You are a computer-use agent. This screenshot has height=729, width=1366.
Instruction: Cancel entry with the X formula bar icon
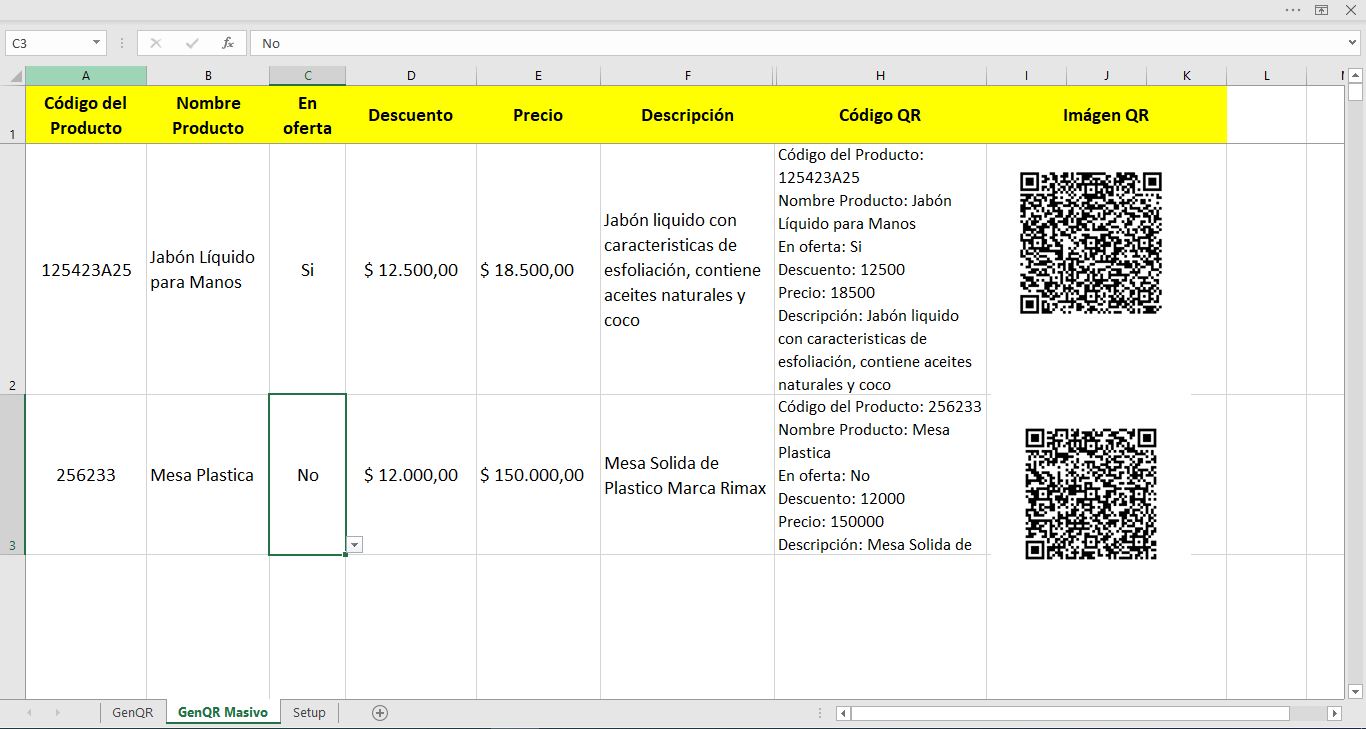click(x=156, y=43)
